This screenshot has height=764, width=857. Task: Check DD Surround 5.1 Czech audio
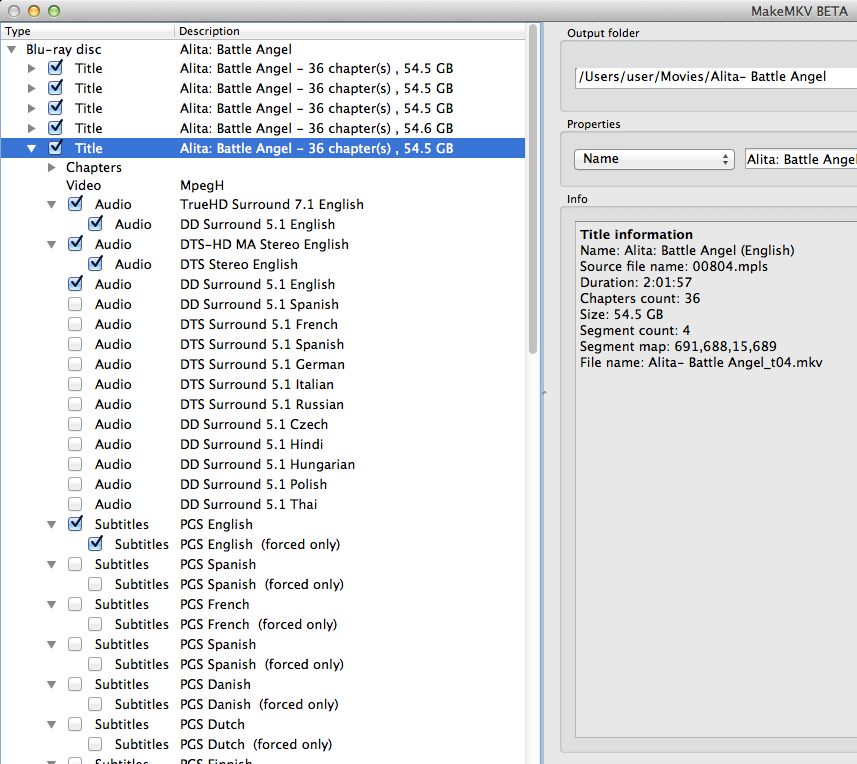tap(75, 424)
